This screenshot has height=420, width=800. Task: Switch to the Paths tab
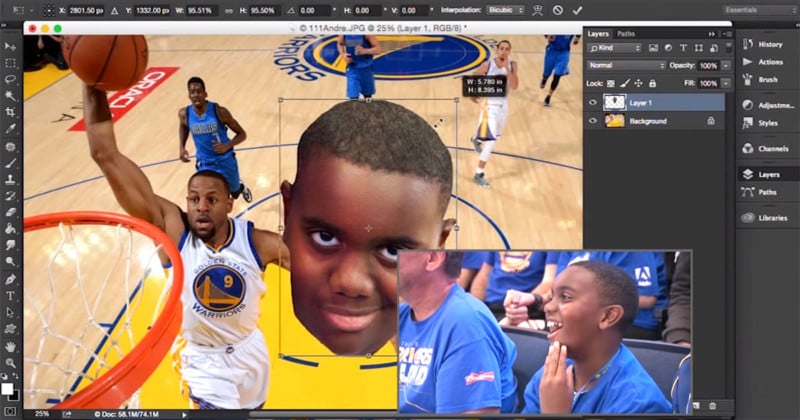[626, 34]
